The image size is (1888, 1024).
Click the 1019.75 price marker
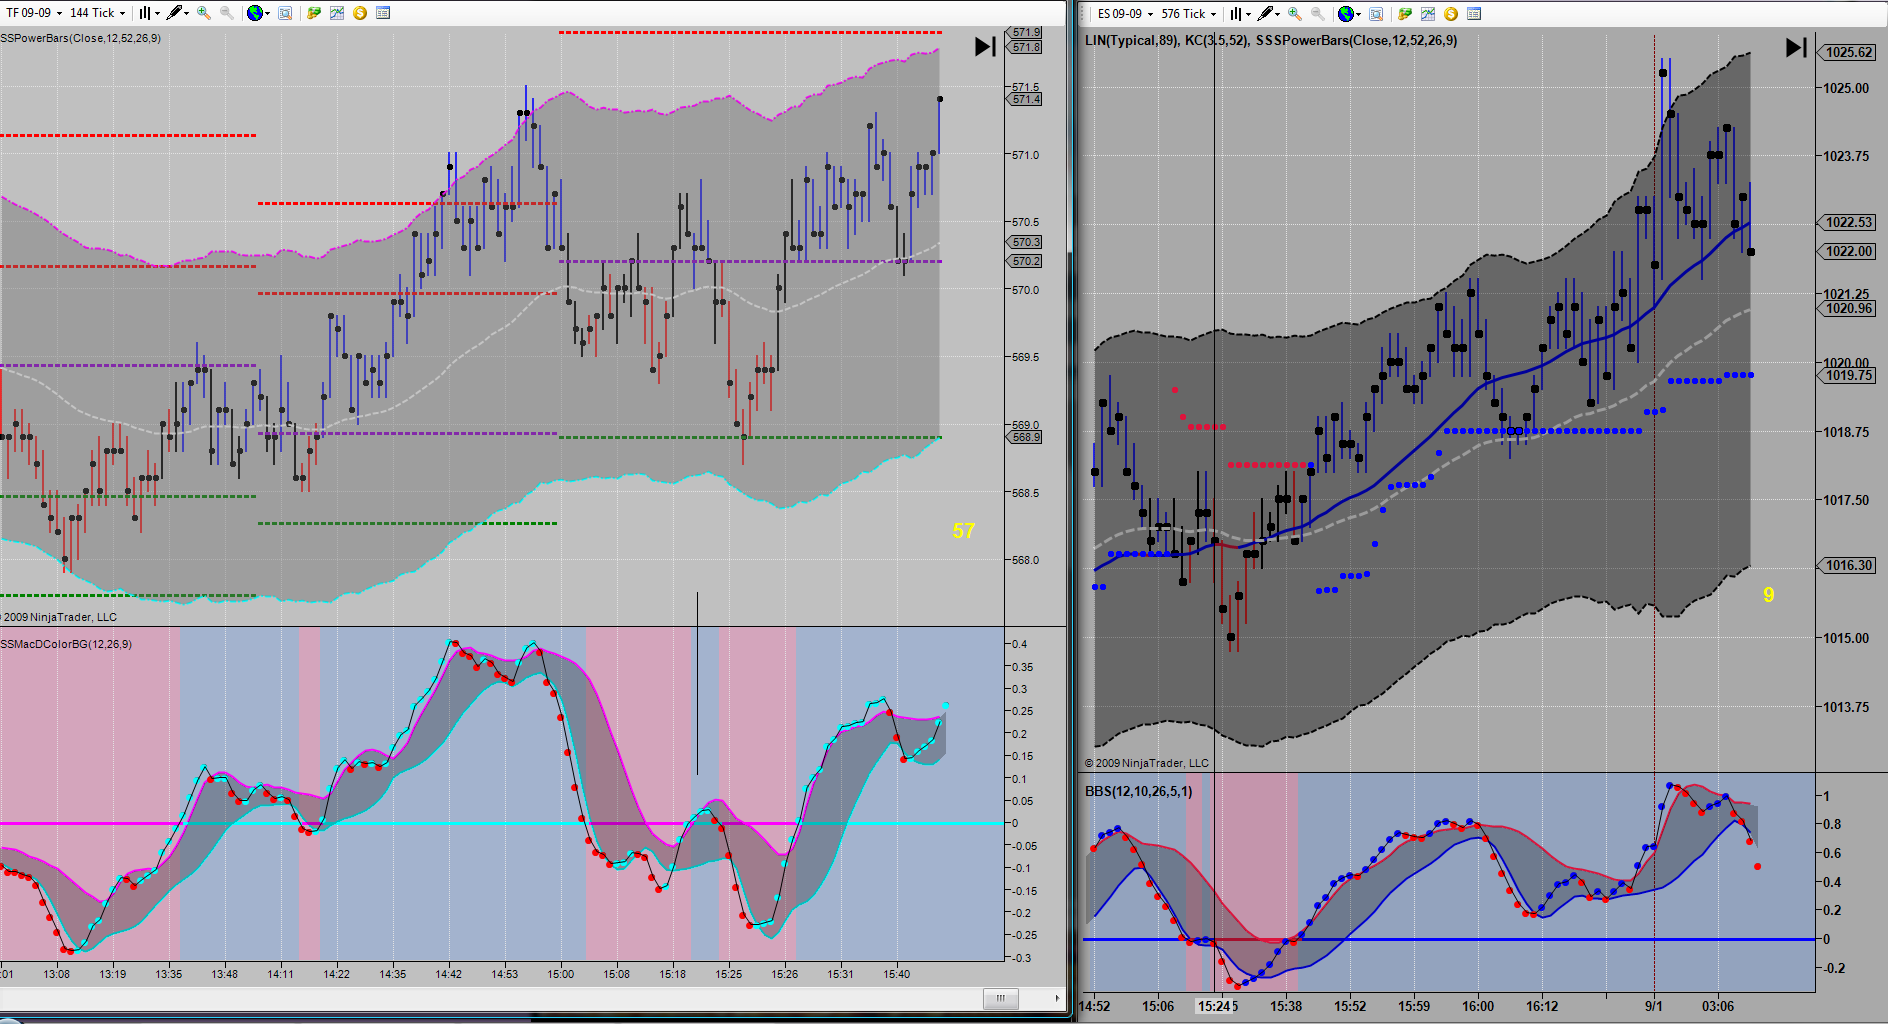(1848, 375)
